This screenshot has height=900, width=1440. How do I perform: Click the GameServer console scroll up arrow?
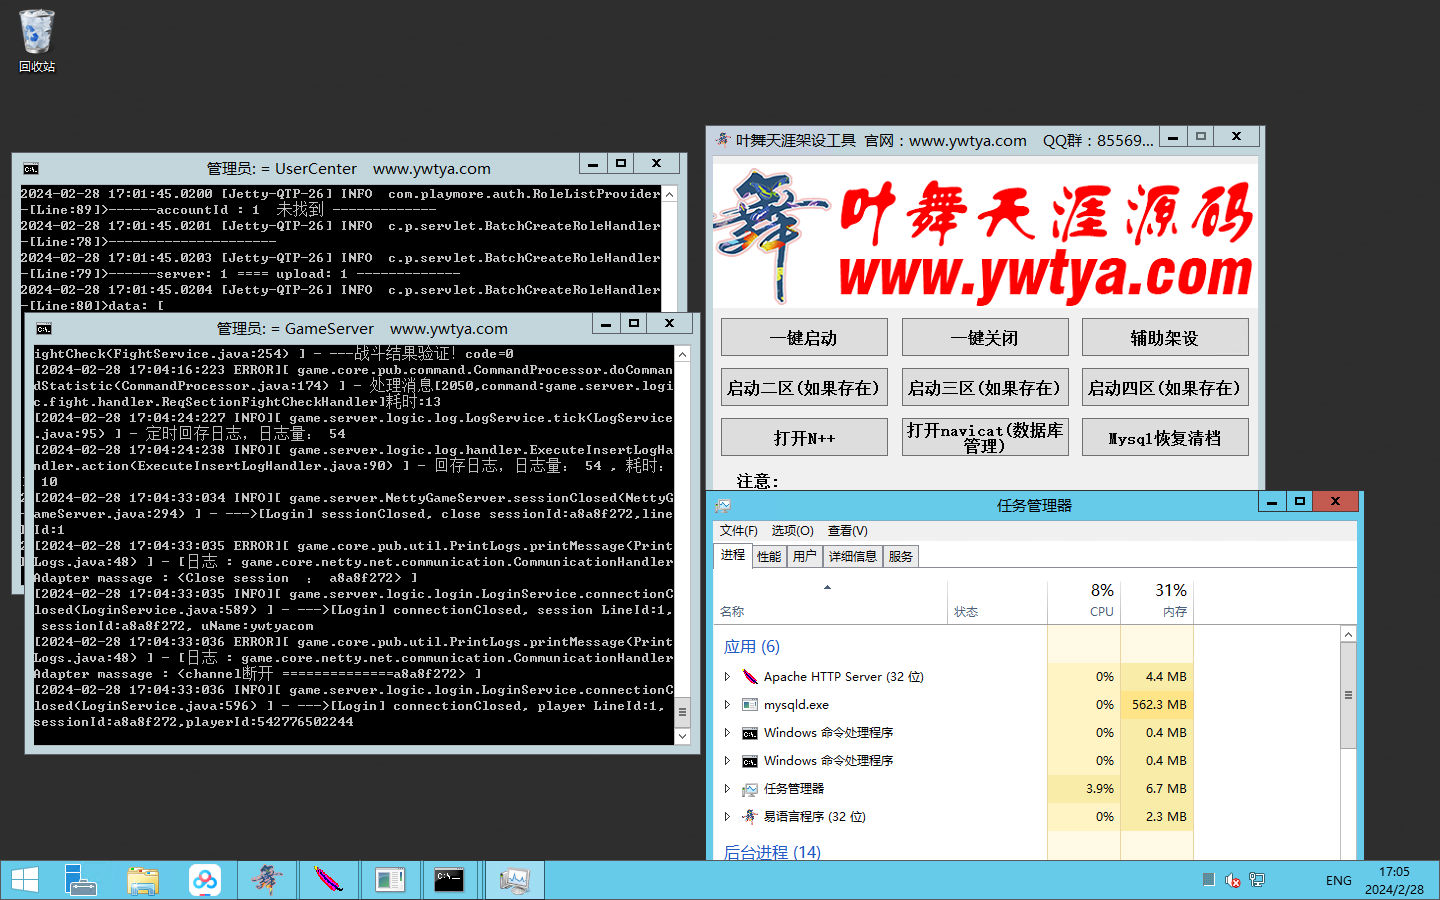pos(683,354)
